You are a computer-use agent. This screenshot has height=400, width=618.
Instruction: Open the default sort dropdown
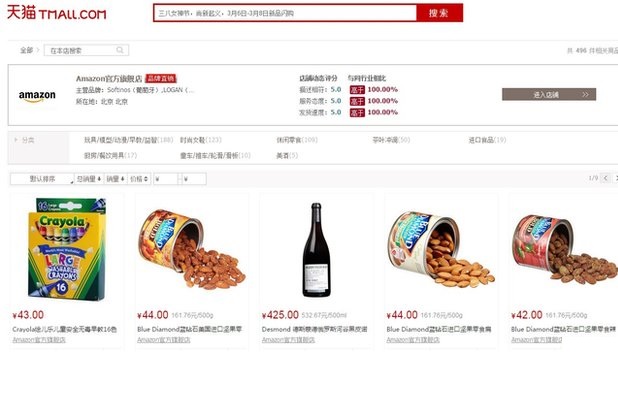click(42, 179)
